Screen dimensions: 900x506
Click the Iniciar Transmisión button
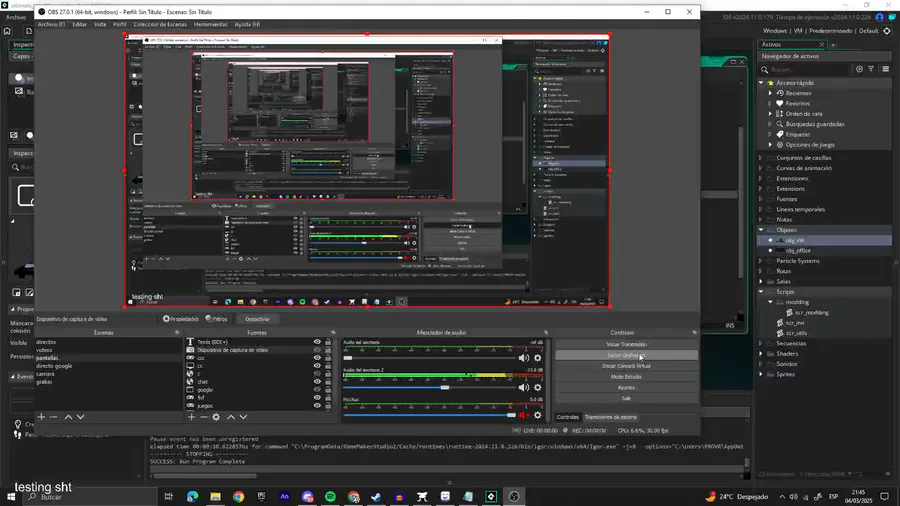point(626,344)
